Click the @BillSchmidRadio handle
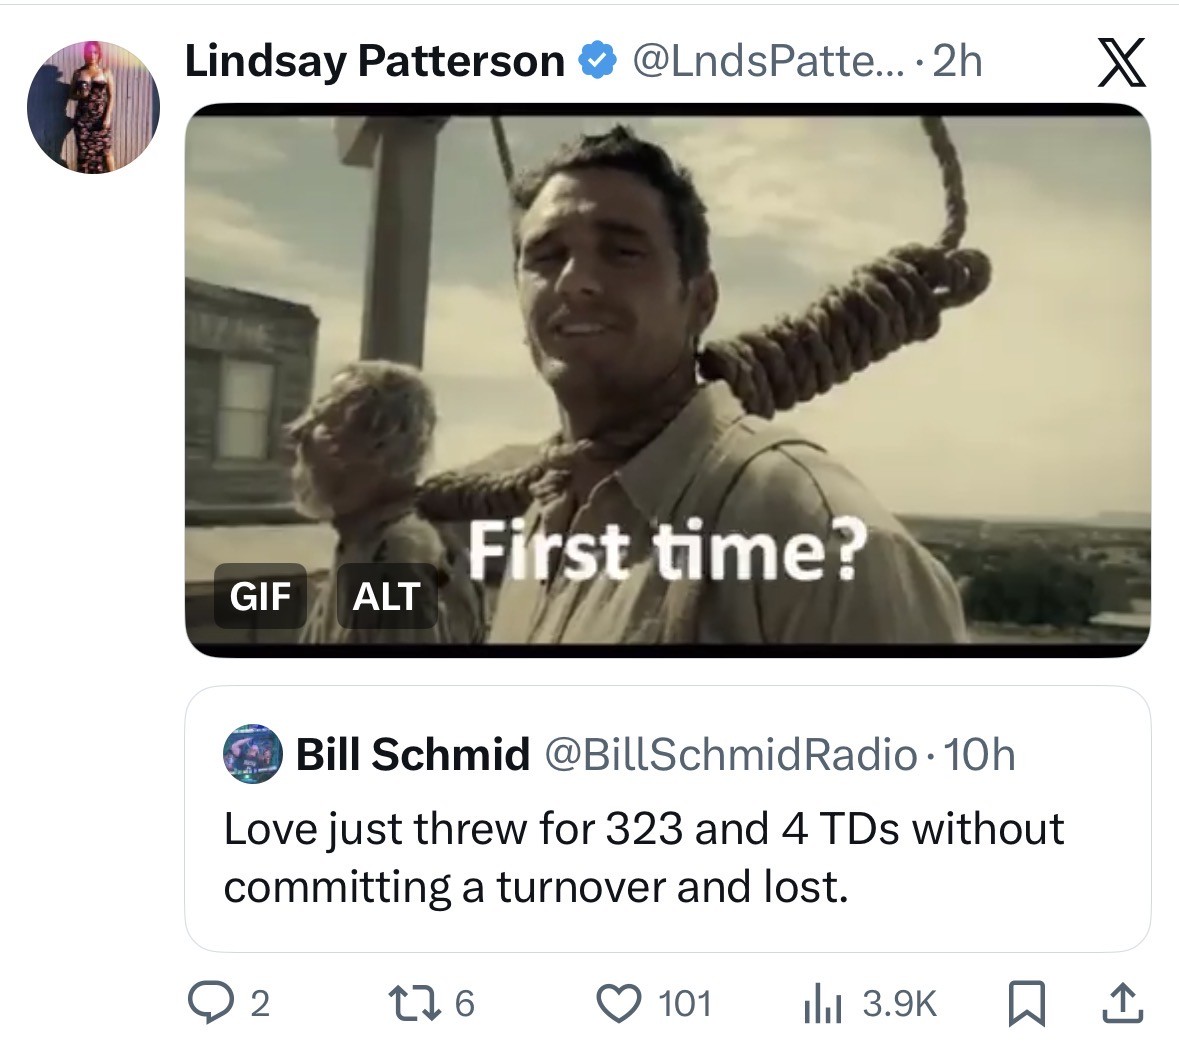This screenshot has width=1179, height=1063. pos(729,754)
